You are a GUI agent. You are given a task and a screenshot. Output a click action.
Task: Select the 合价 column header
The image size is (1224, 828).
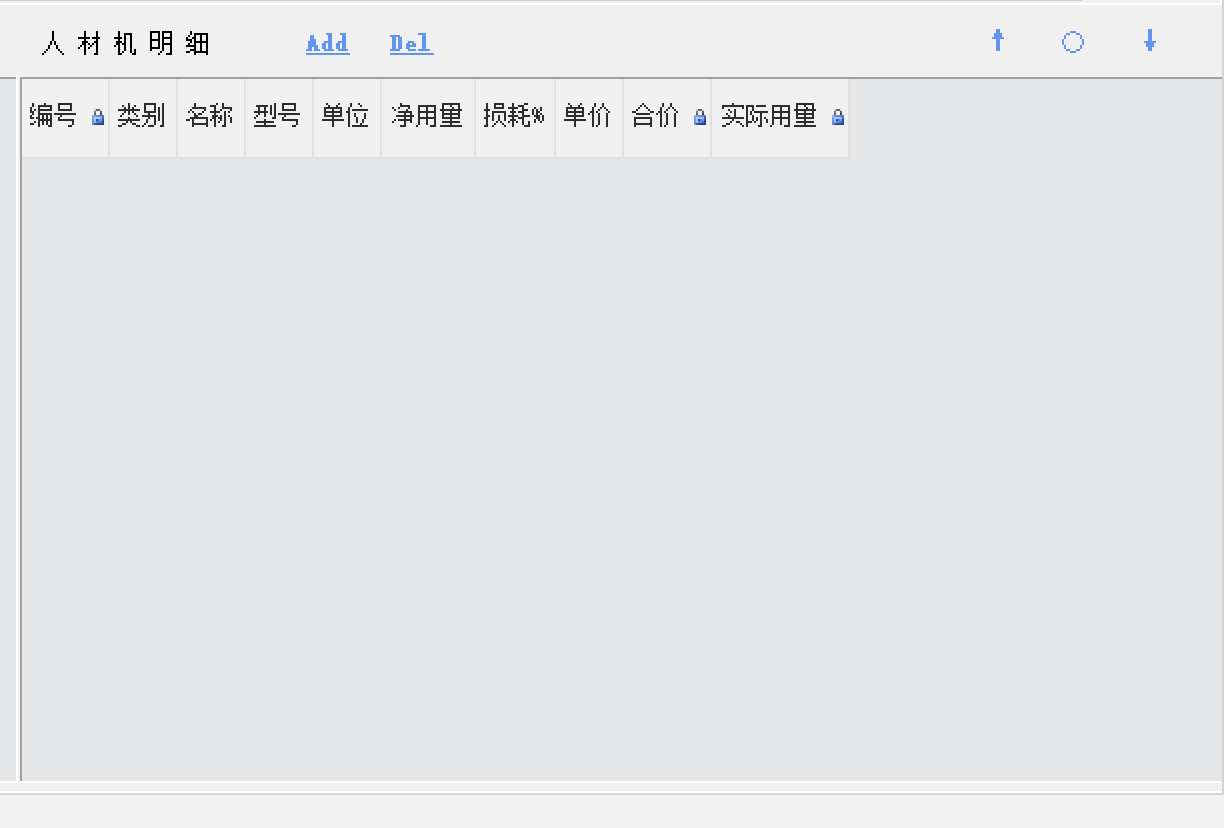(x=656, y=117)
